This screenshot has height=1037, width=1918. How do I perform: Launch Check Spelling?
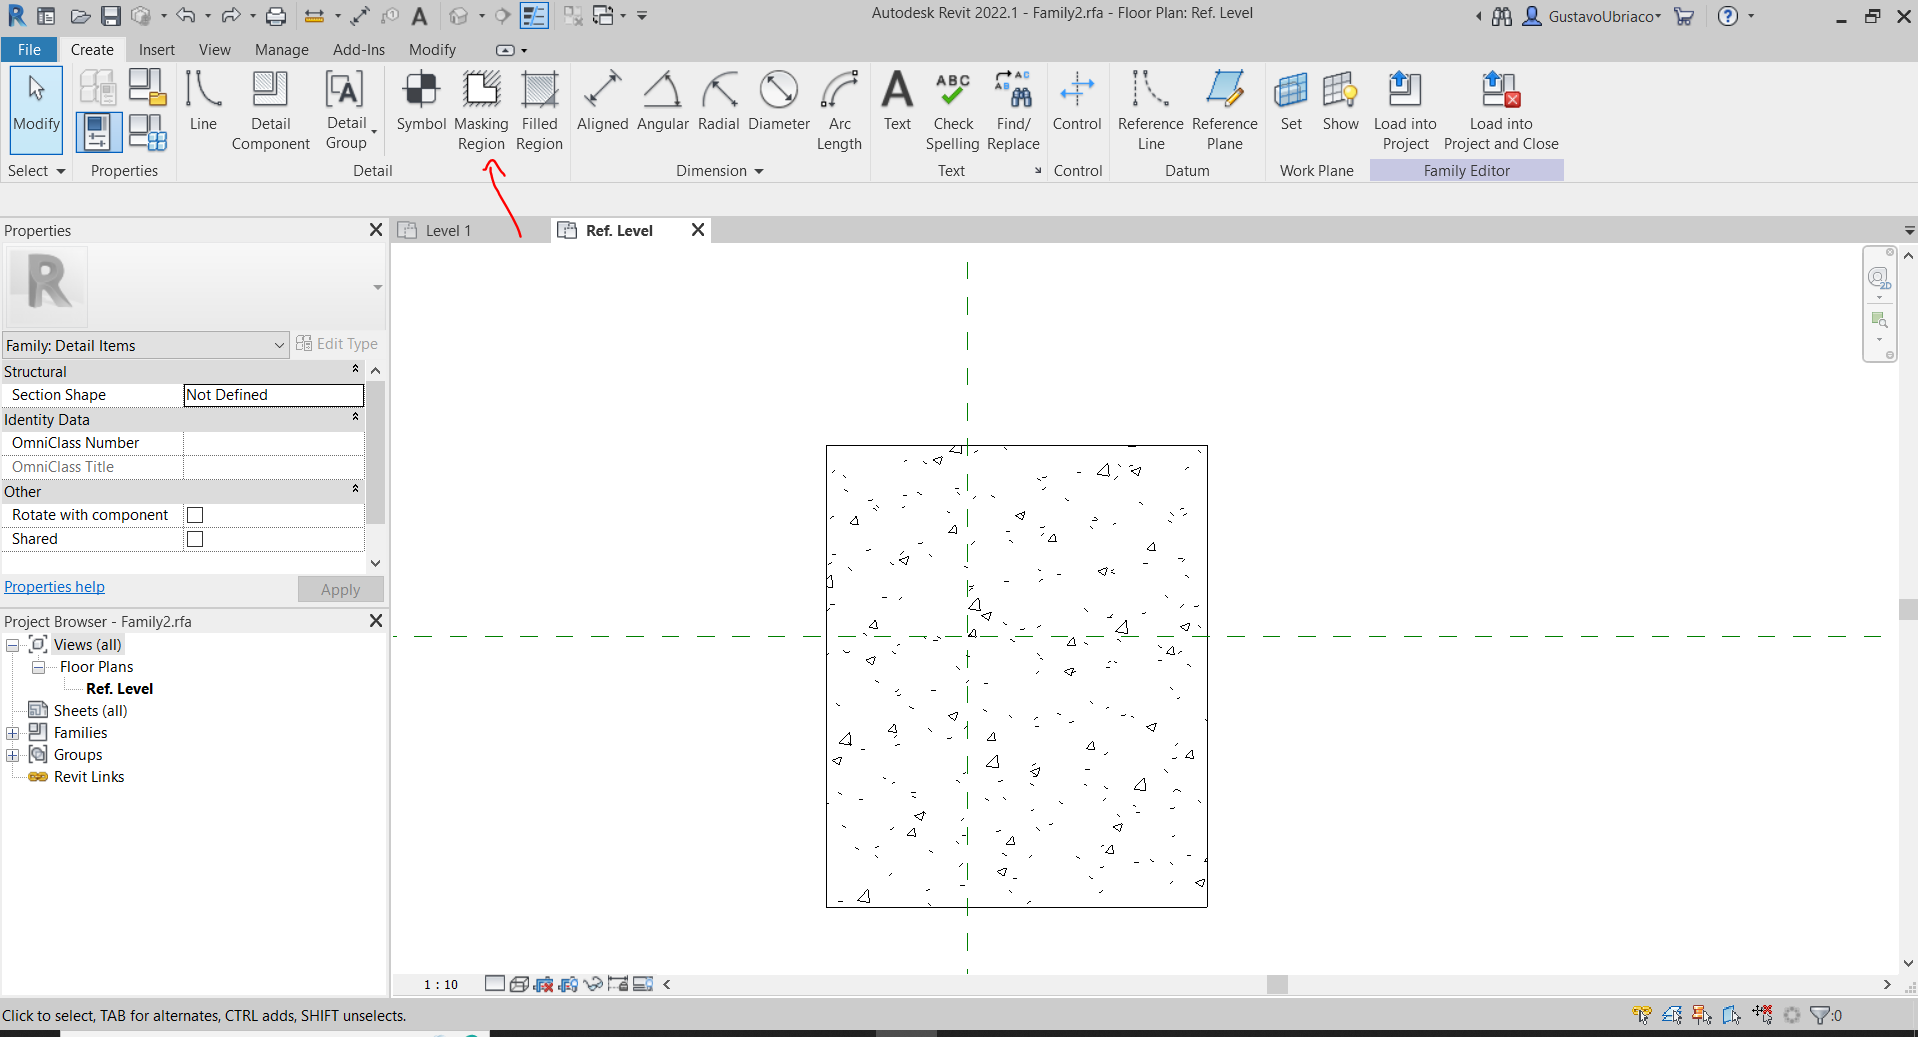point(951,110)
